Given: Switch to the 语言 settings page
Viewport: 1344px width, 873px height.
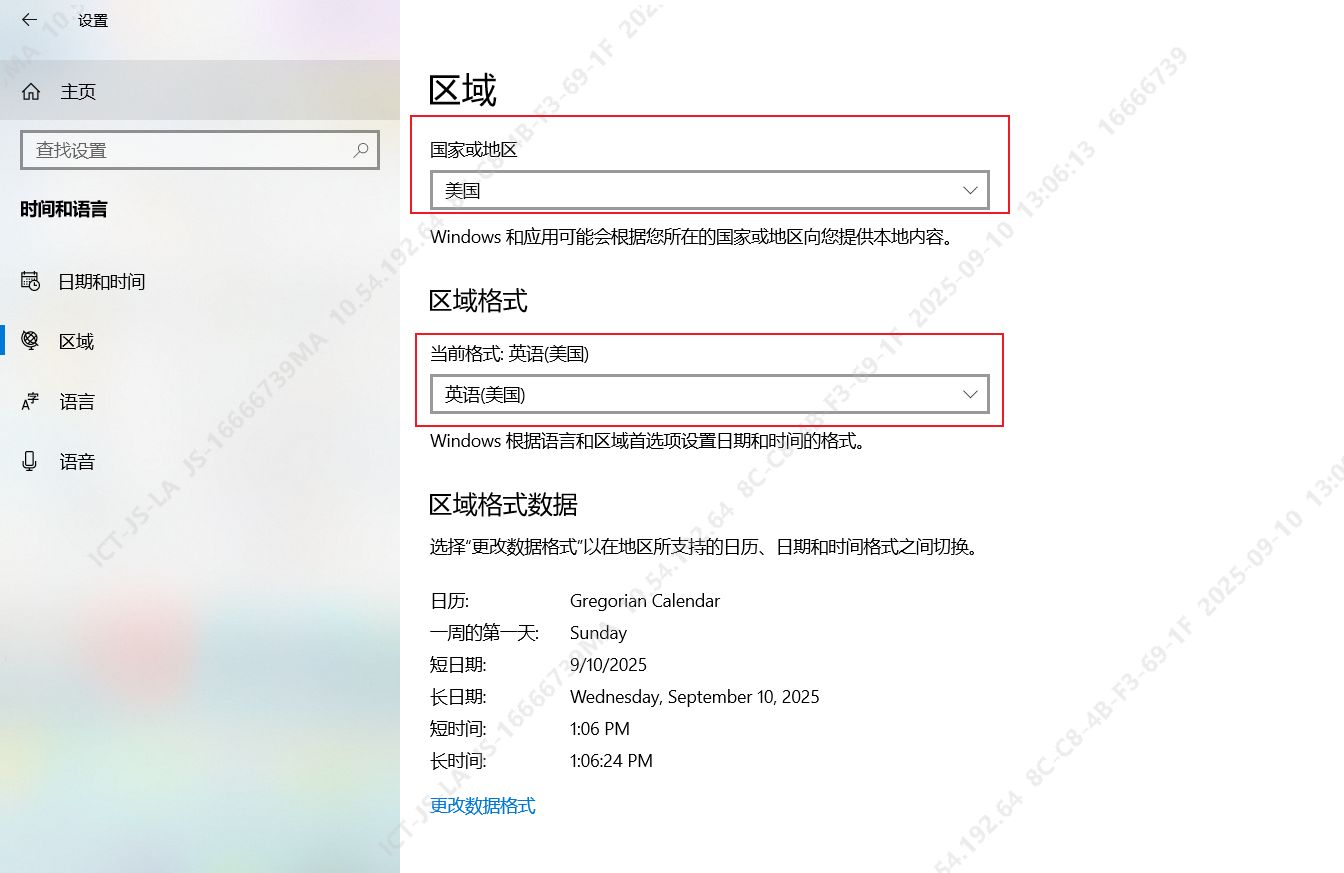Looking at the screenshot, I should coord(77,402).
